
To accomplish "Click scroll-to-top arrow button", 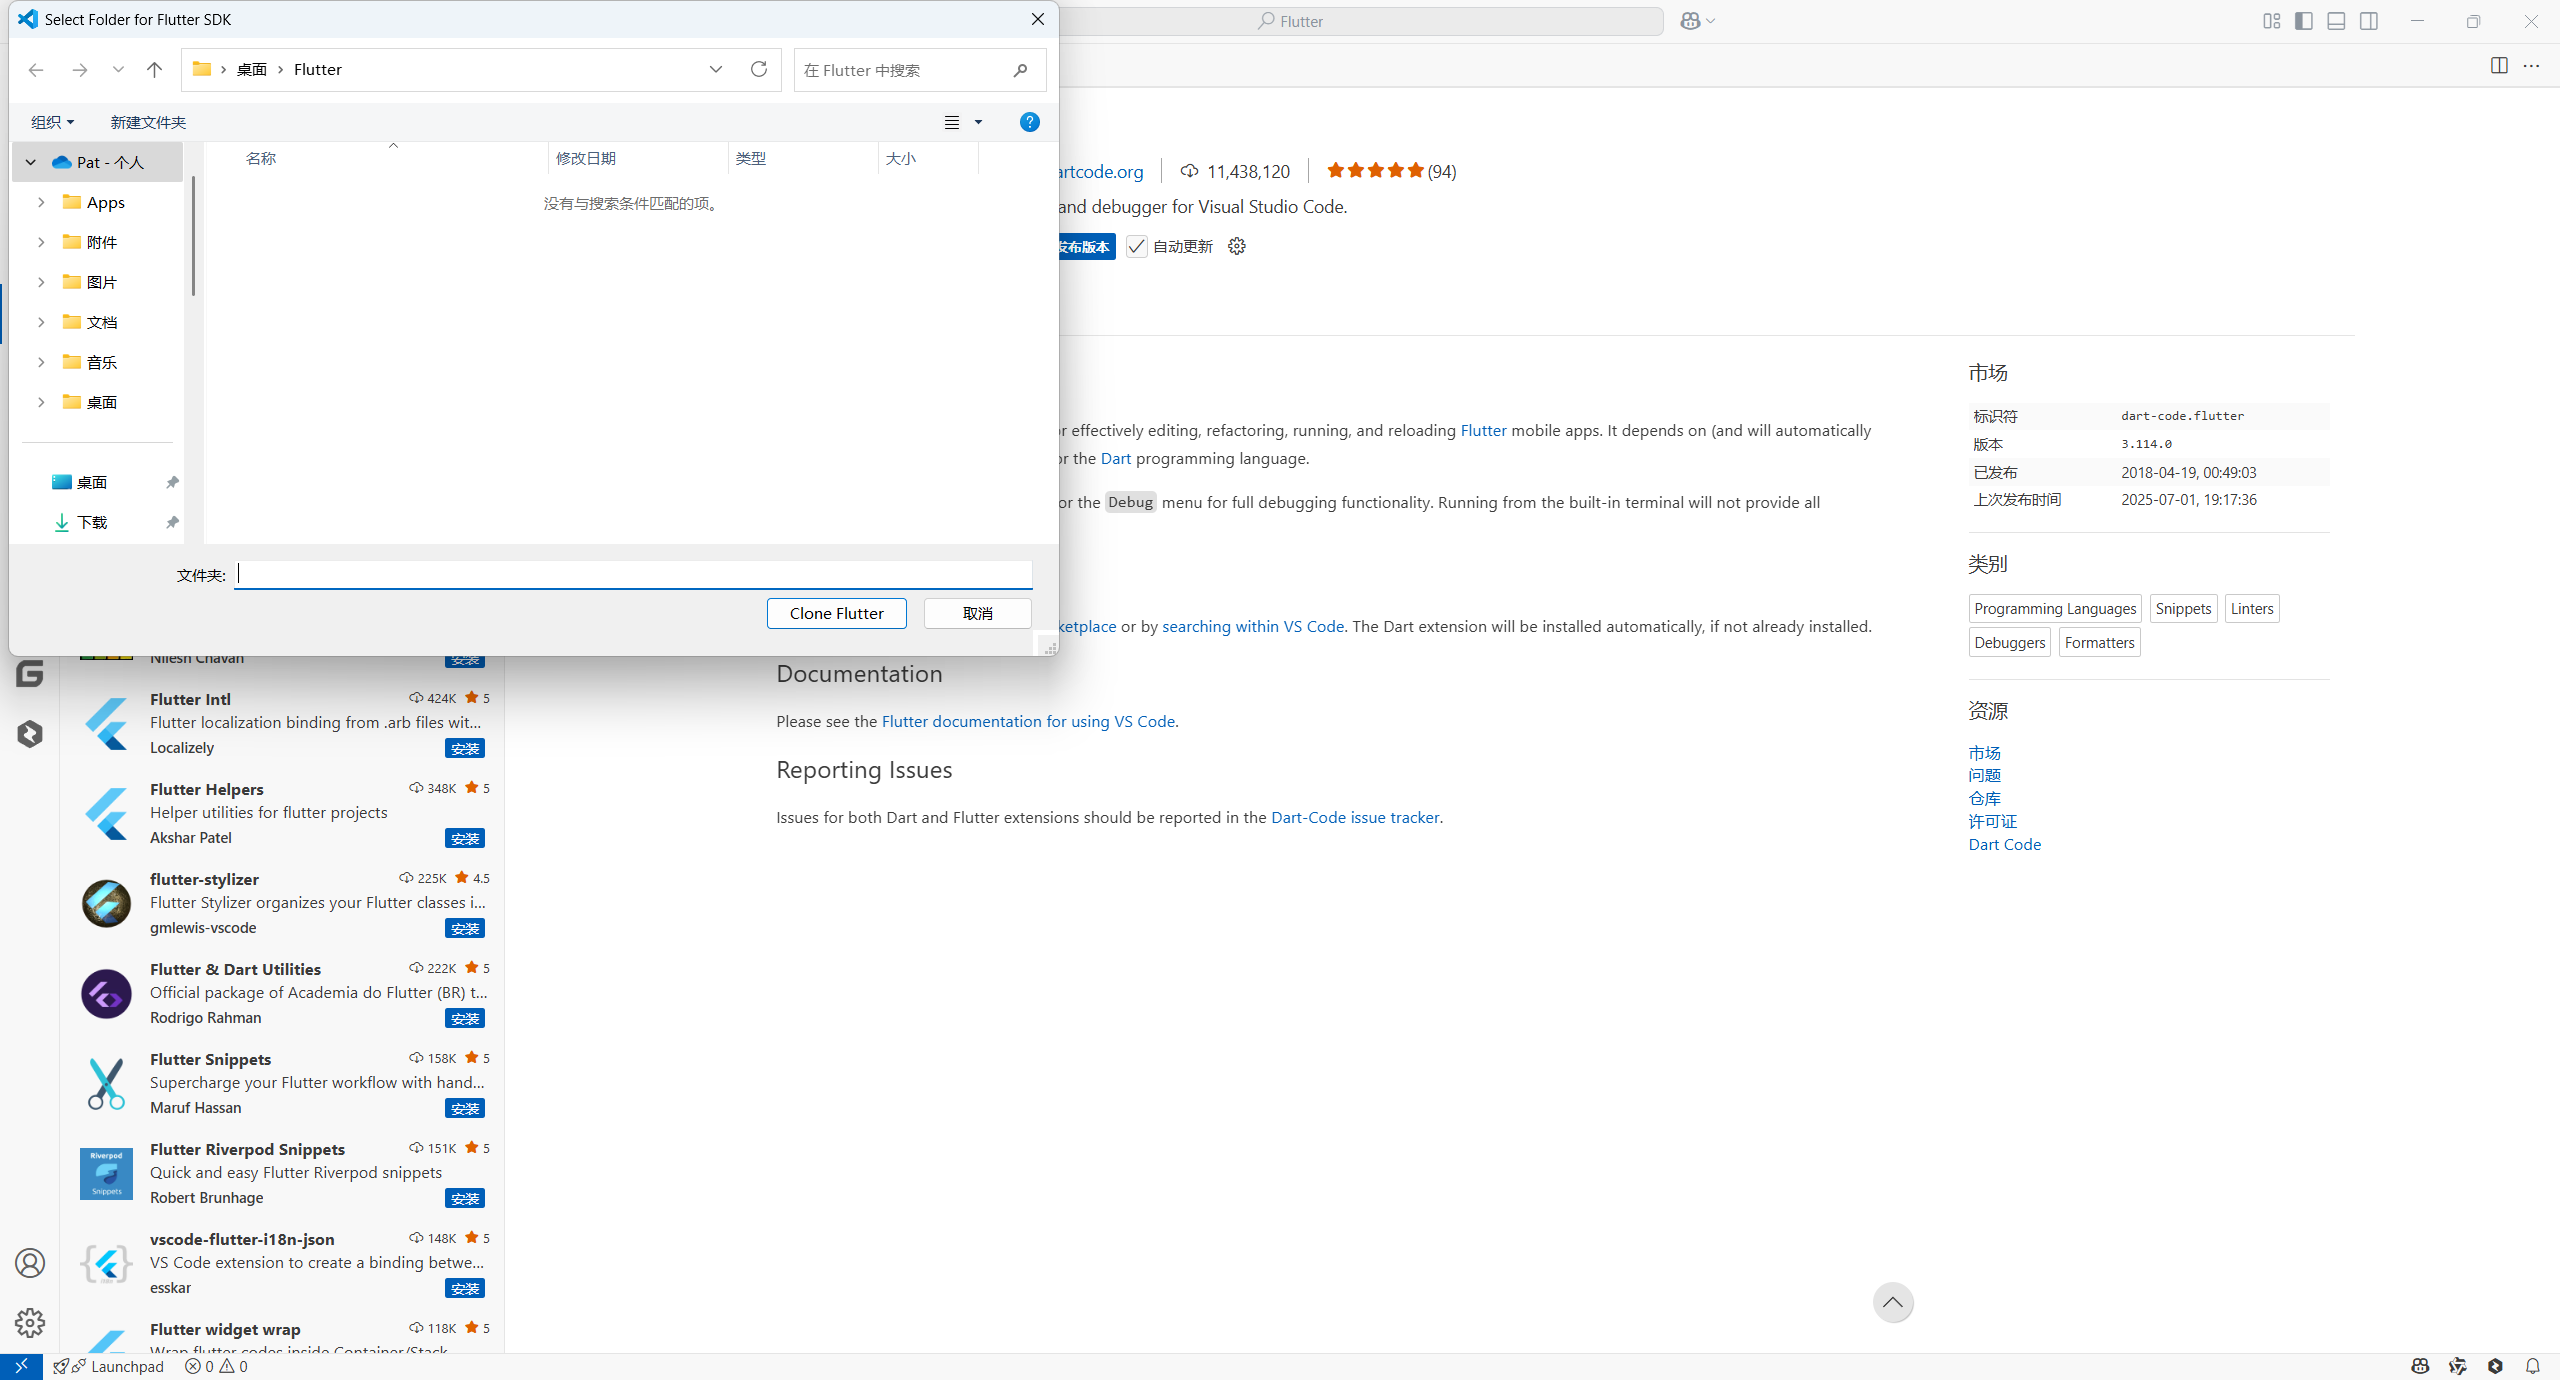I will 1893,1302.
